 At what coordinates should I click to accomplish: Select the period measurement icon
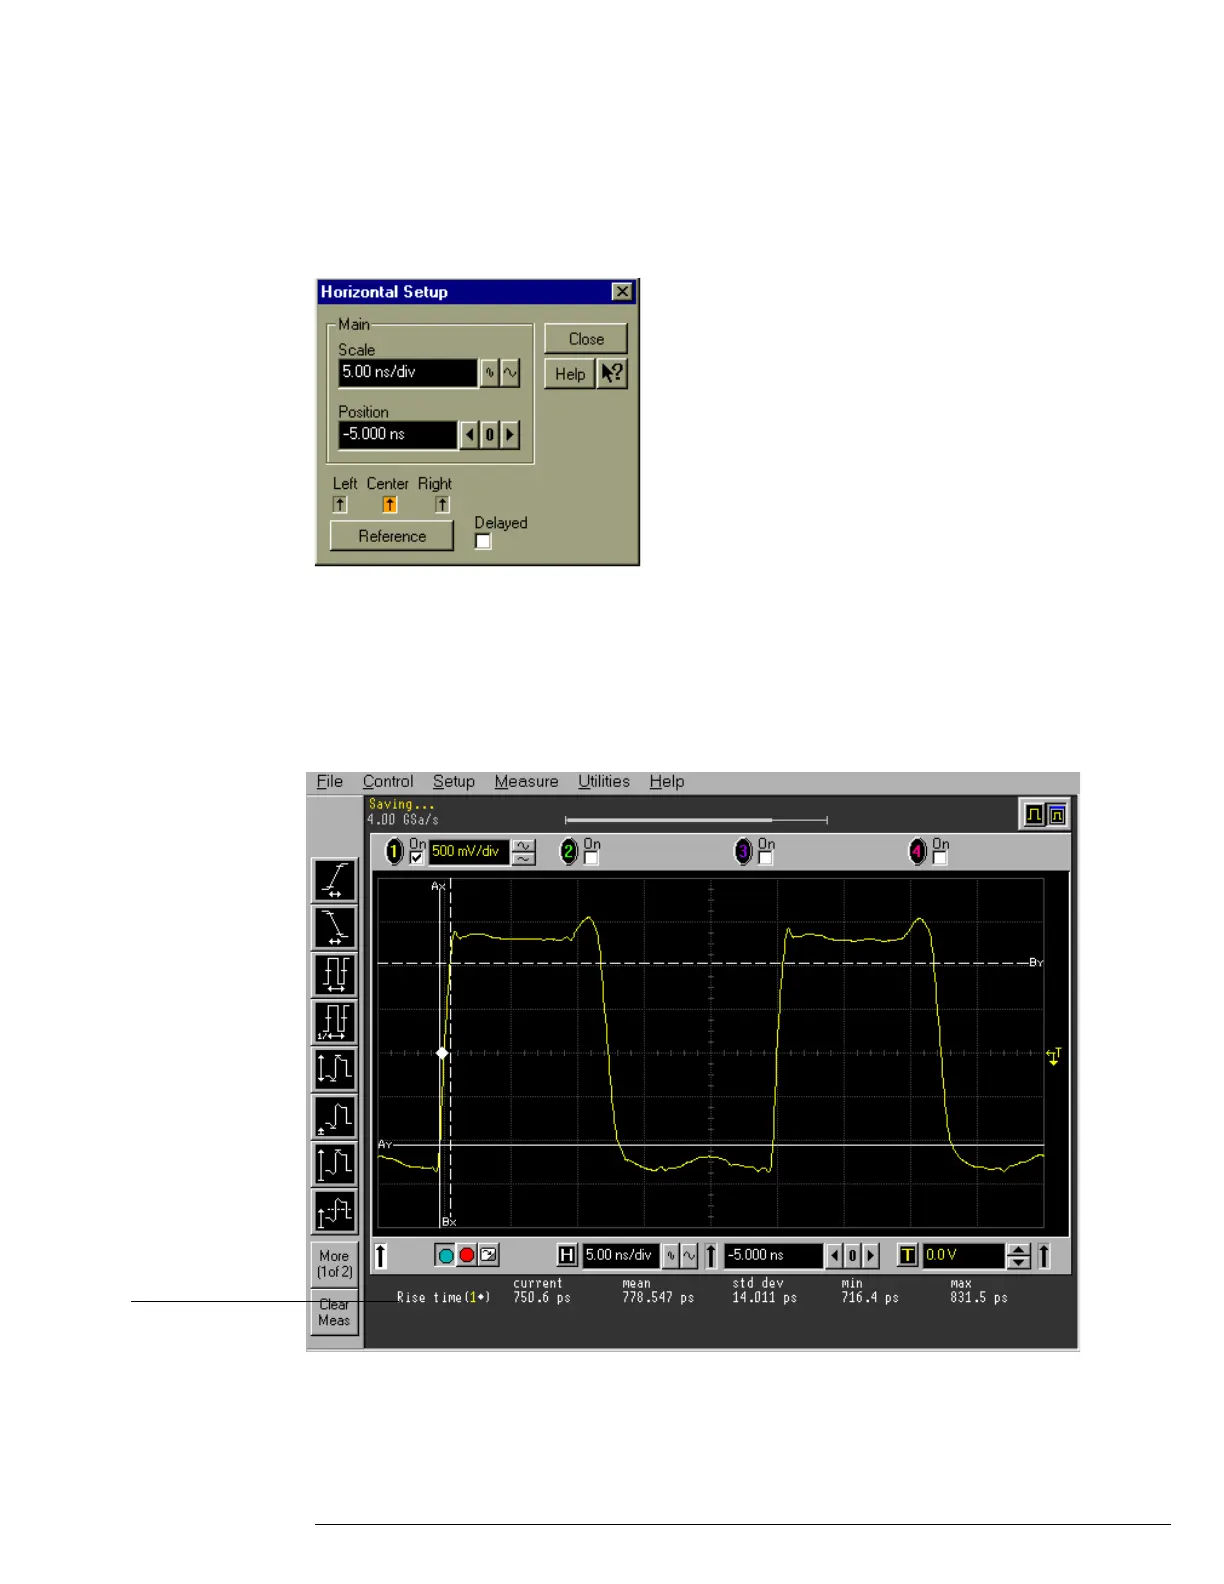coord(335,974)
